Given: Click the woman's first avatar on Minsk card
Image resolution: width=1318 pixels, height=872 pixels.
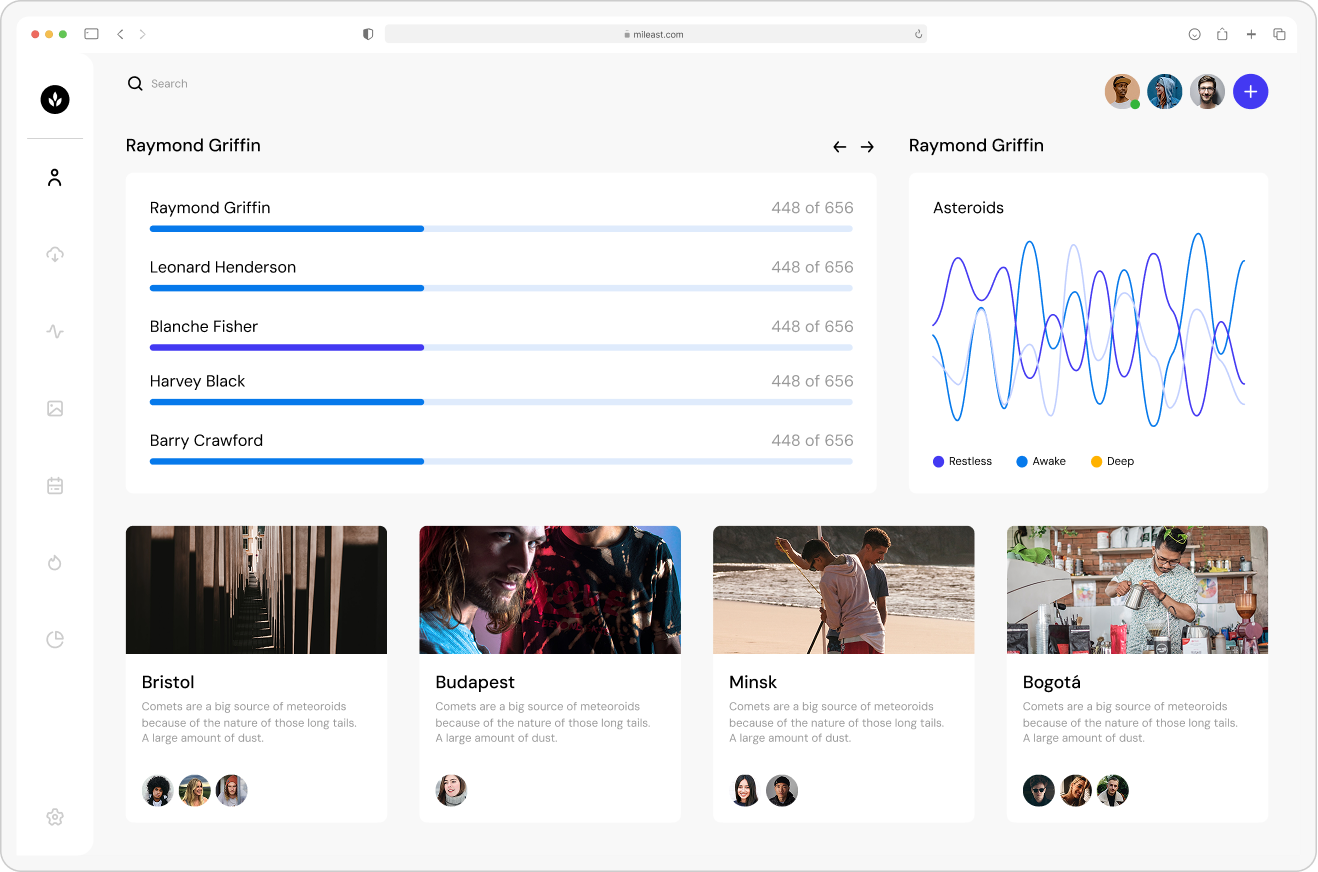Looking at the screenshot, I should 745,791.
